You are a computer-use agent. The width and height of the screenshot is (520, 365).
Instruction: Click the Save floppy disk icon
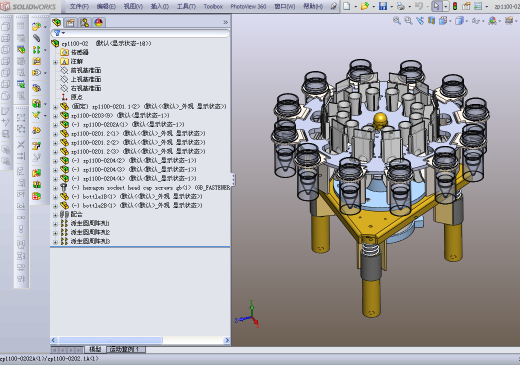[383, 6]
